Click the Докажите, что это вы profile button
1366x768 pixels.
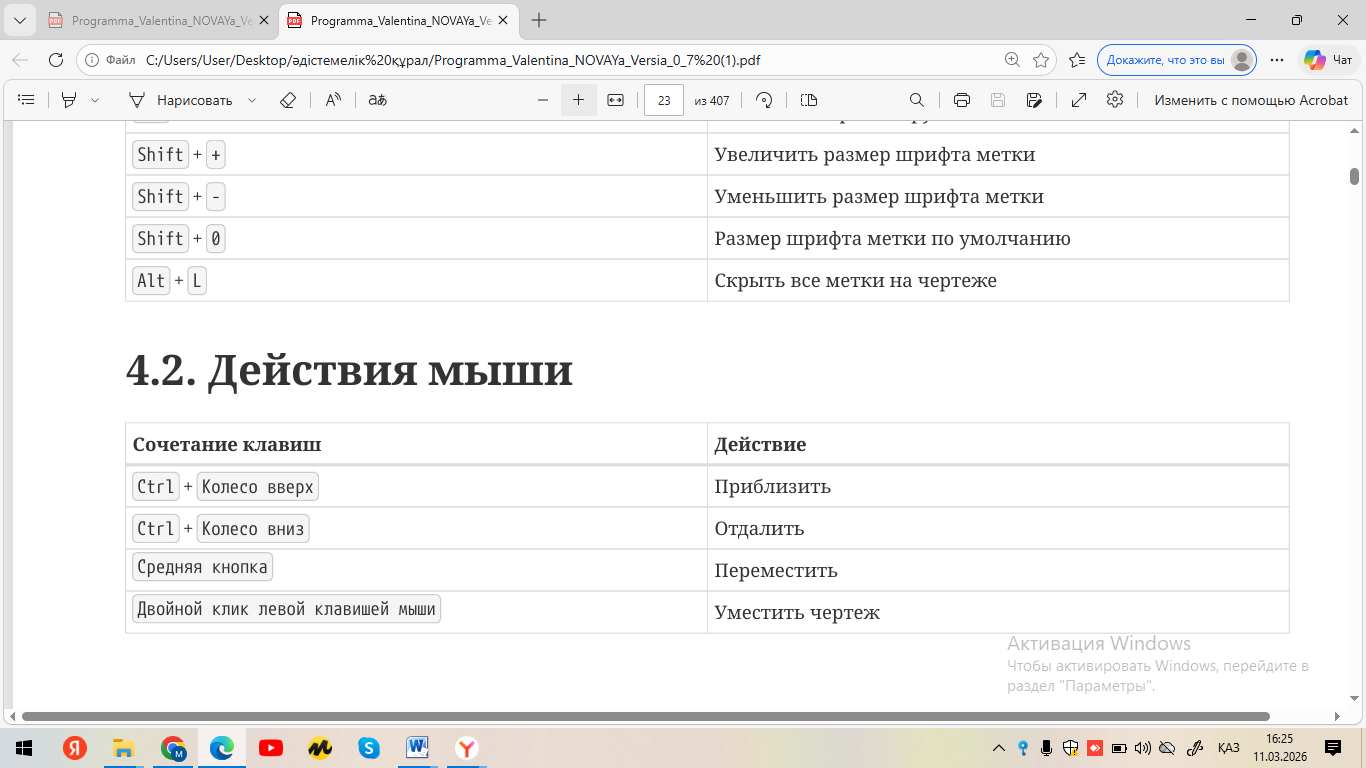[1177, 60]
